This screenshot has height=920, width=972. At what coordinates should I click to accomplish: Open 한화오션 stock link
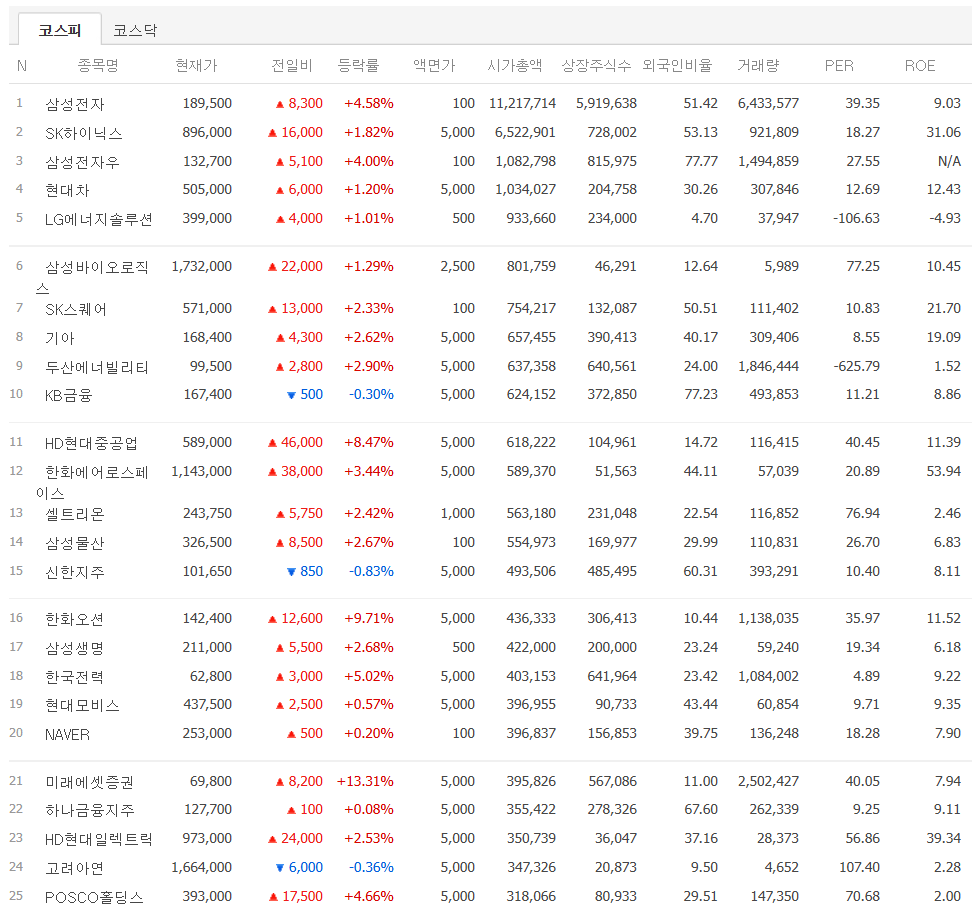tap(74, 619)
